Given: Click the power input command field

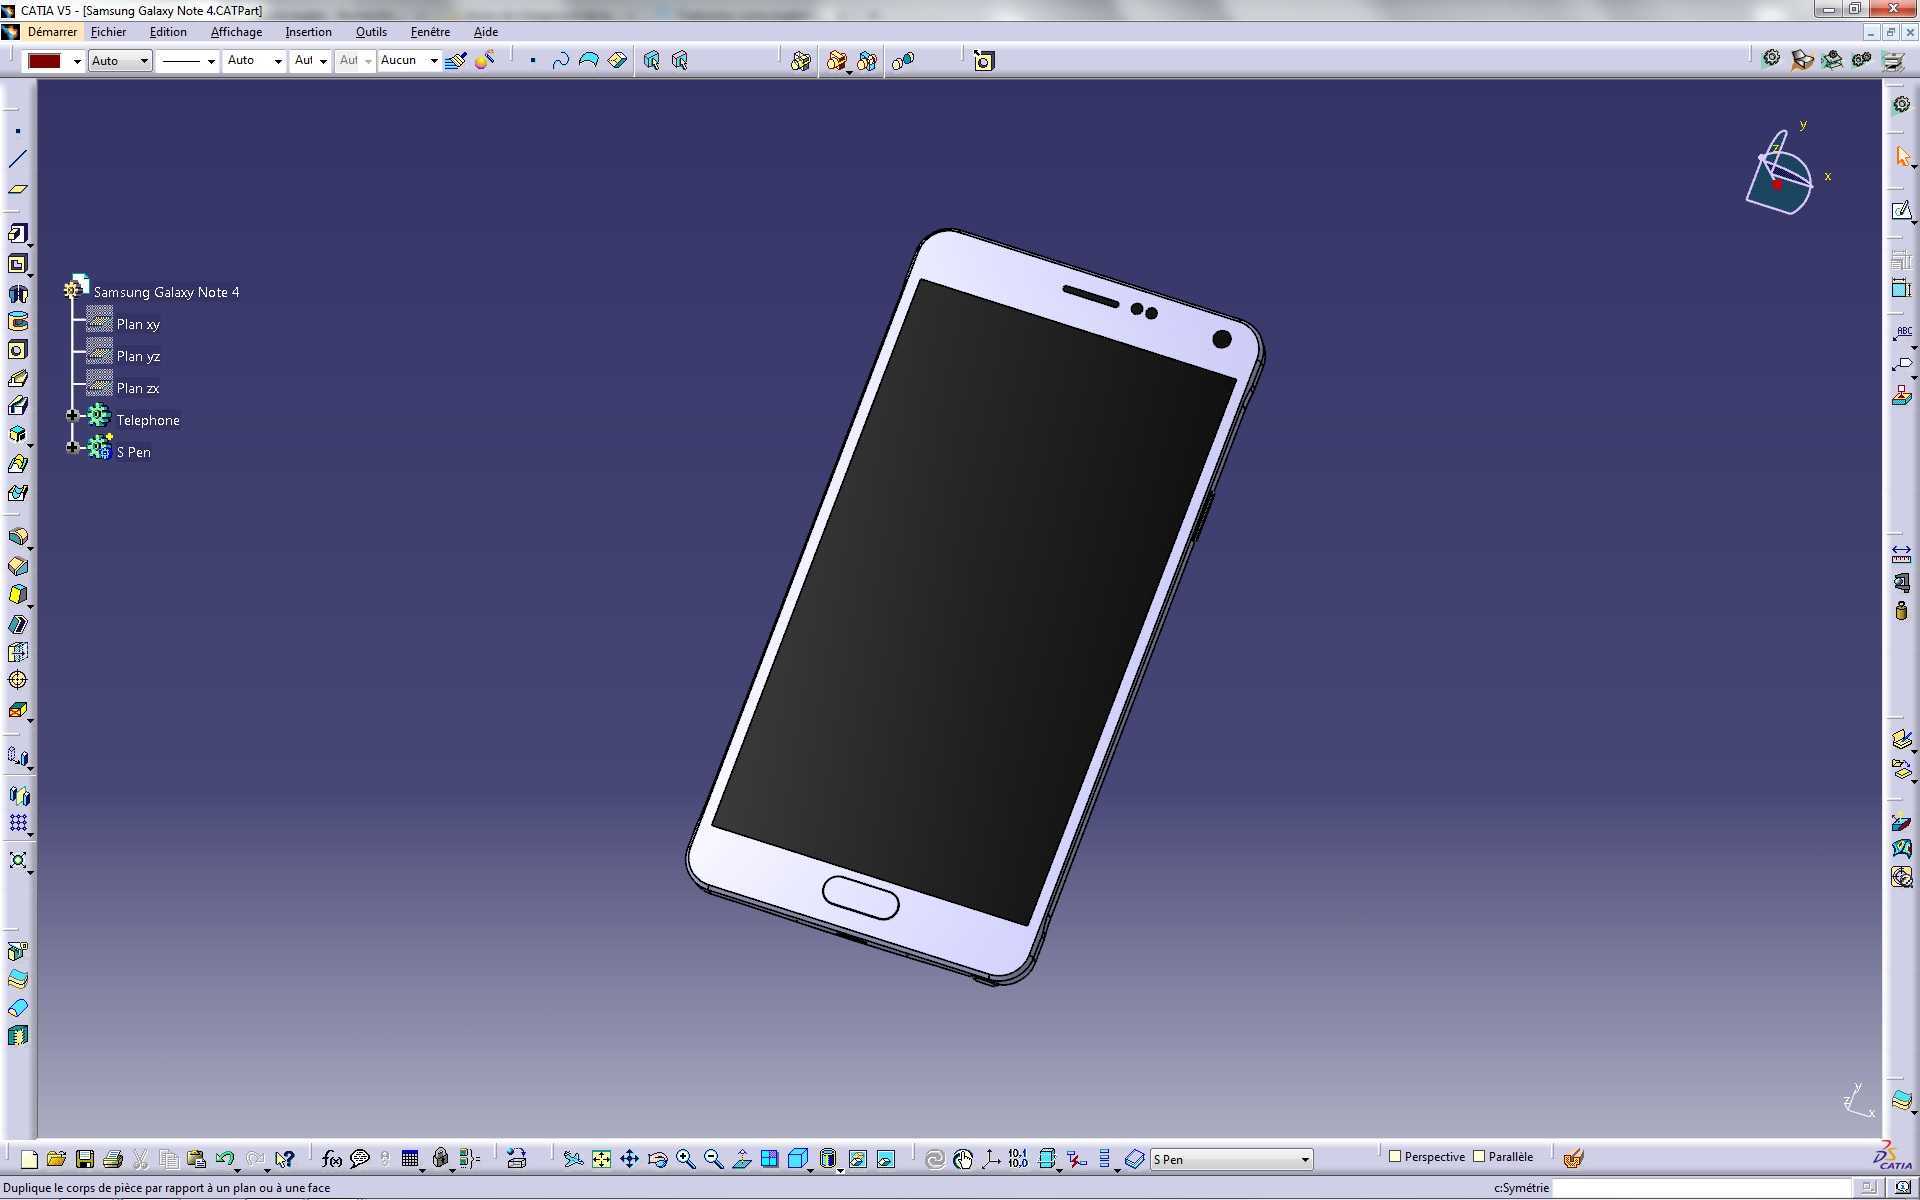Looking at the screenshot, I should (1704, 1188).
